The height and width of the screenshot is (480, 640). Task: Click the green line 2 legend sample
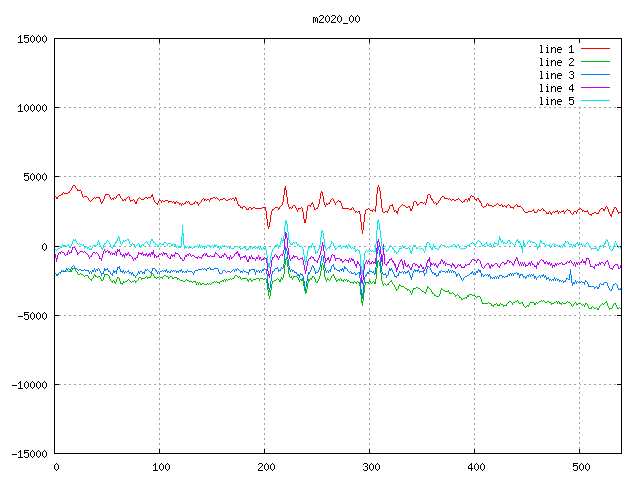coord(595,62)
